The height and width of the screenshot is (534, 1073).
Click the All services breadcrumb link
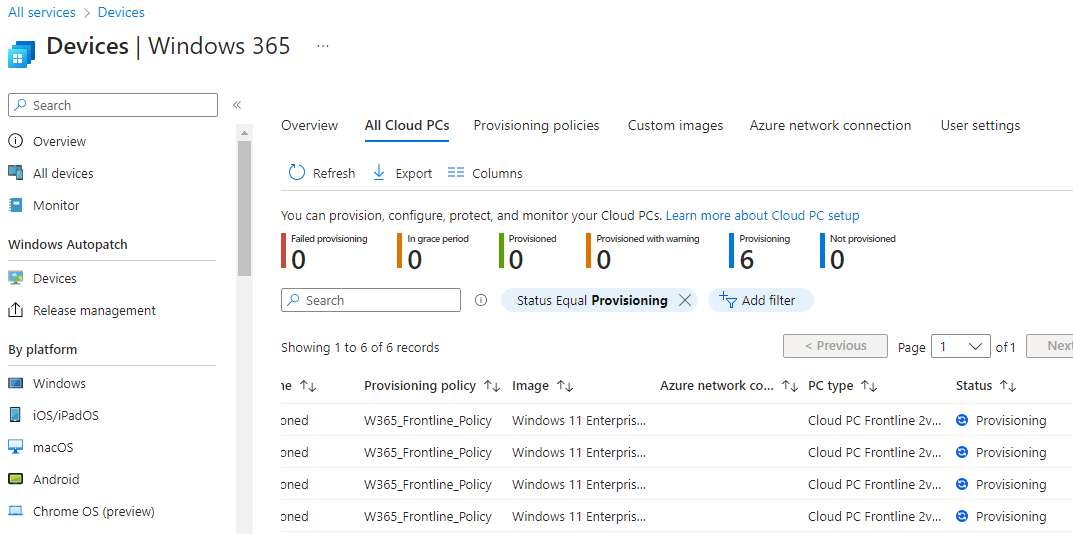42,12
